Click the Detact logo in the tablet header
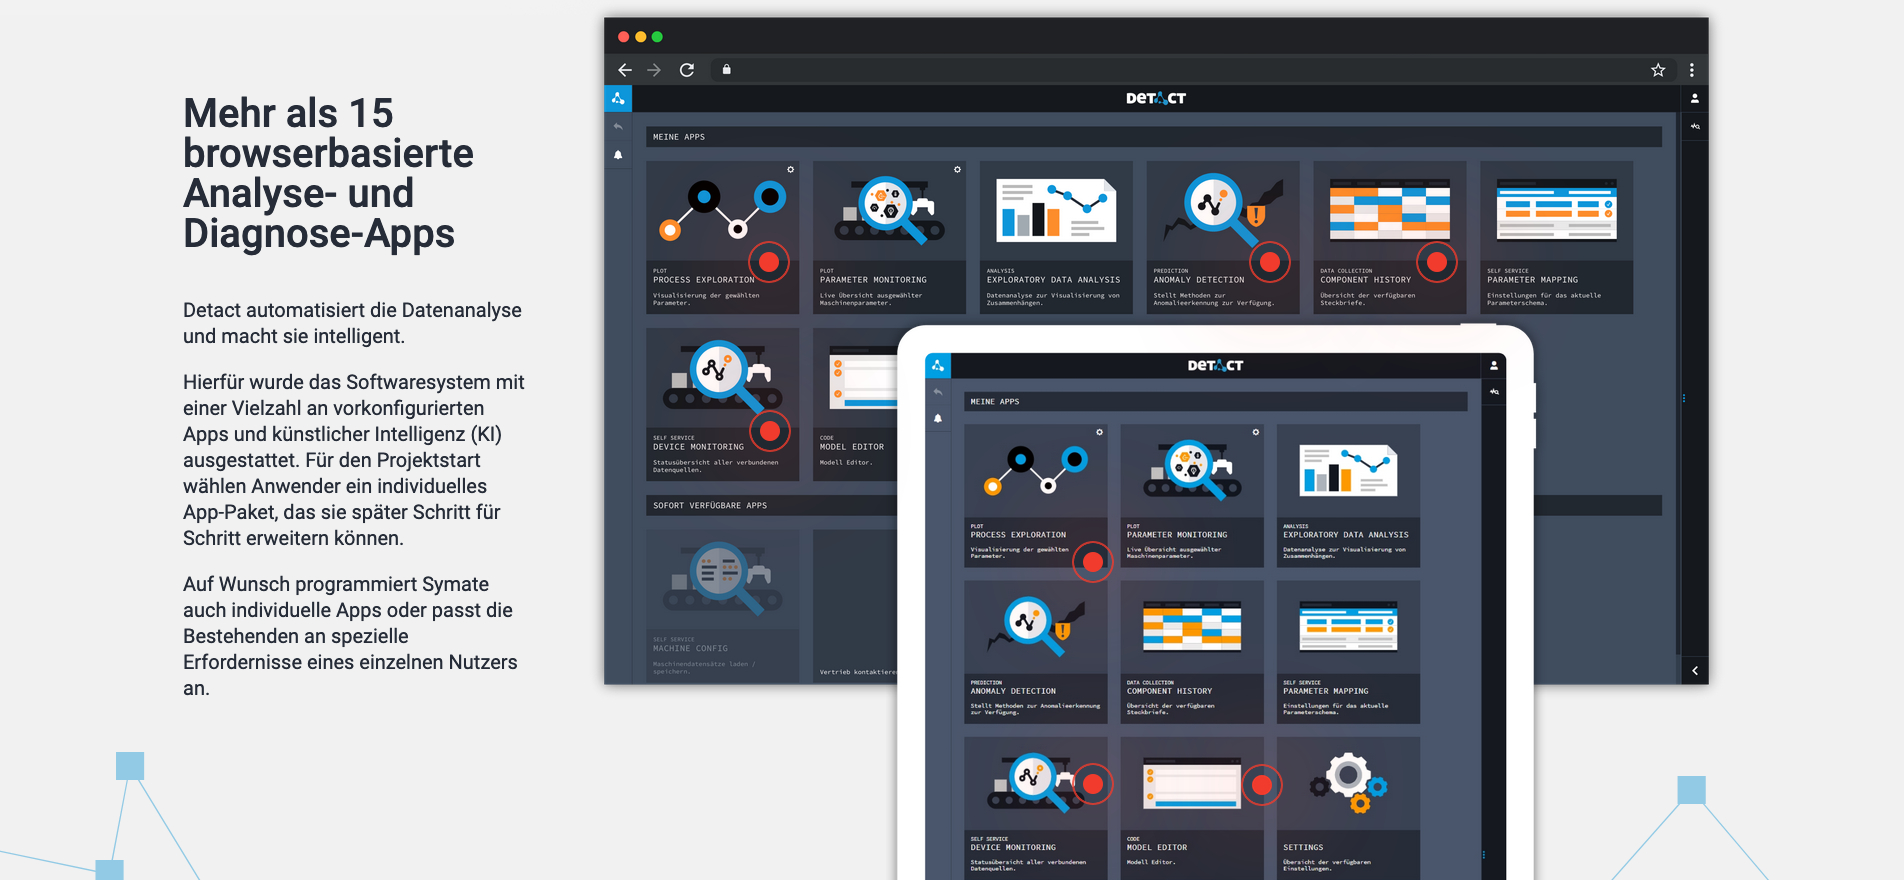 (1216, 366)
